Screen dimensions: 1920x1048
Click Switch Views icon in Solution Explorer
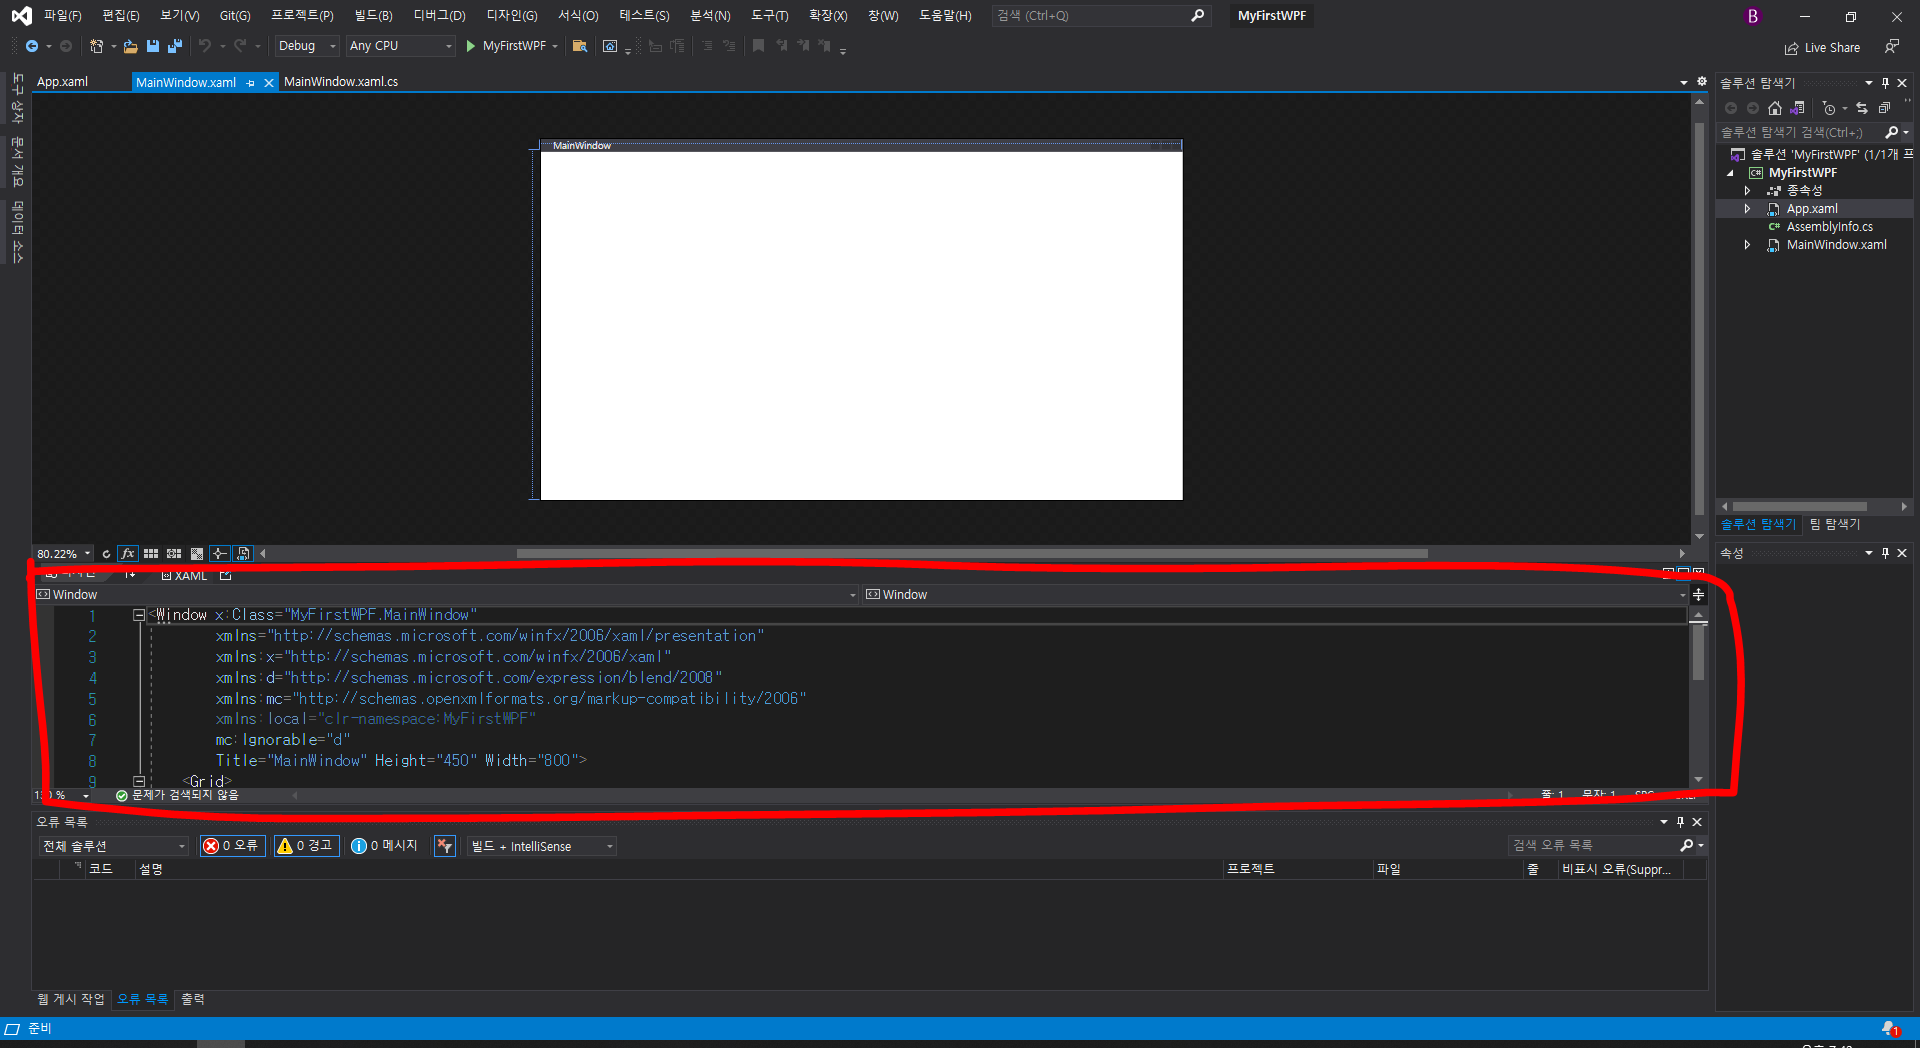coord(1797,108)
